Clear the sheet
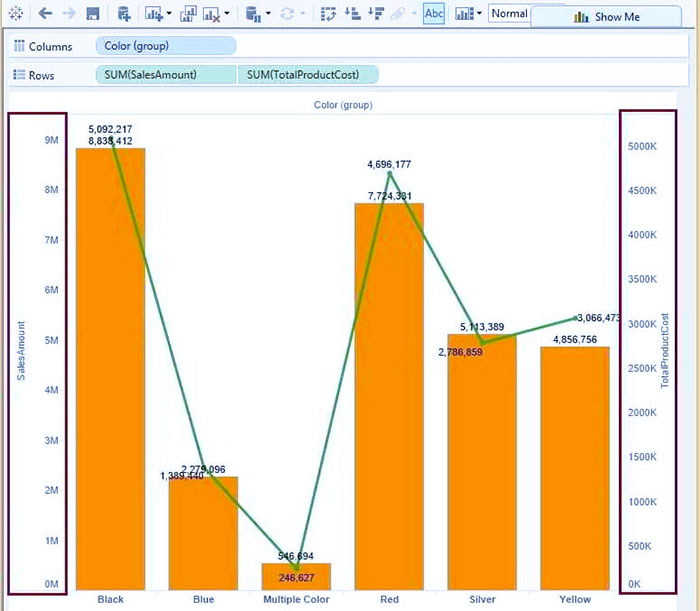The height and width of the screenshot is (611, 700). (212, 14)
